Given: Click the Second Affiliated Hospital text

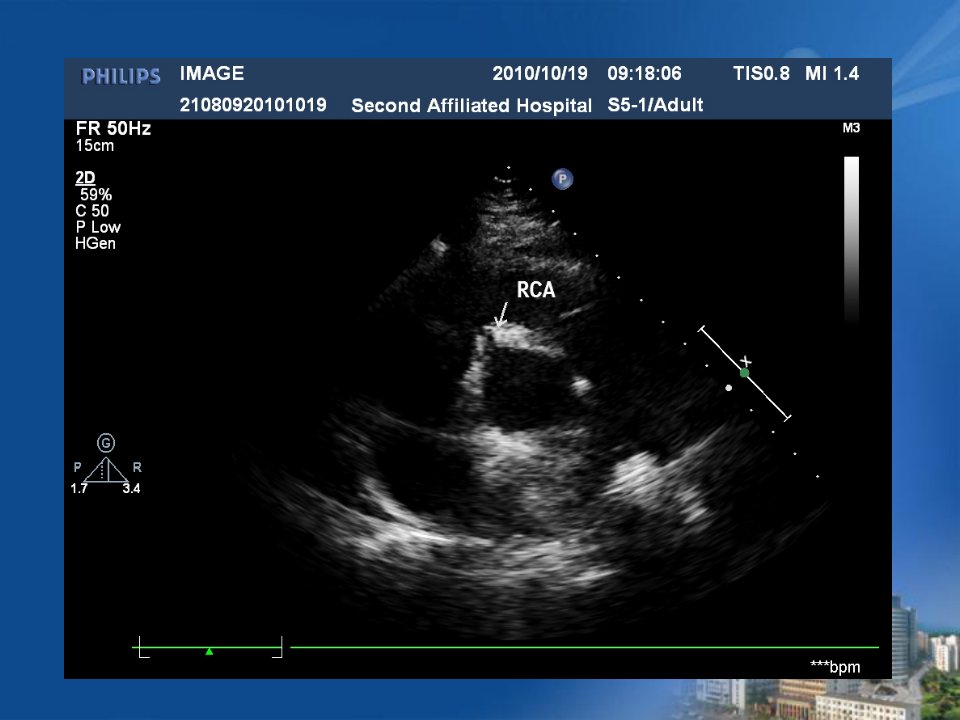Looking at the screenshot, I should [x=471, y=105].
